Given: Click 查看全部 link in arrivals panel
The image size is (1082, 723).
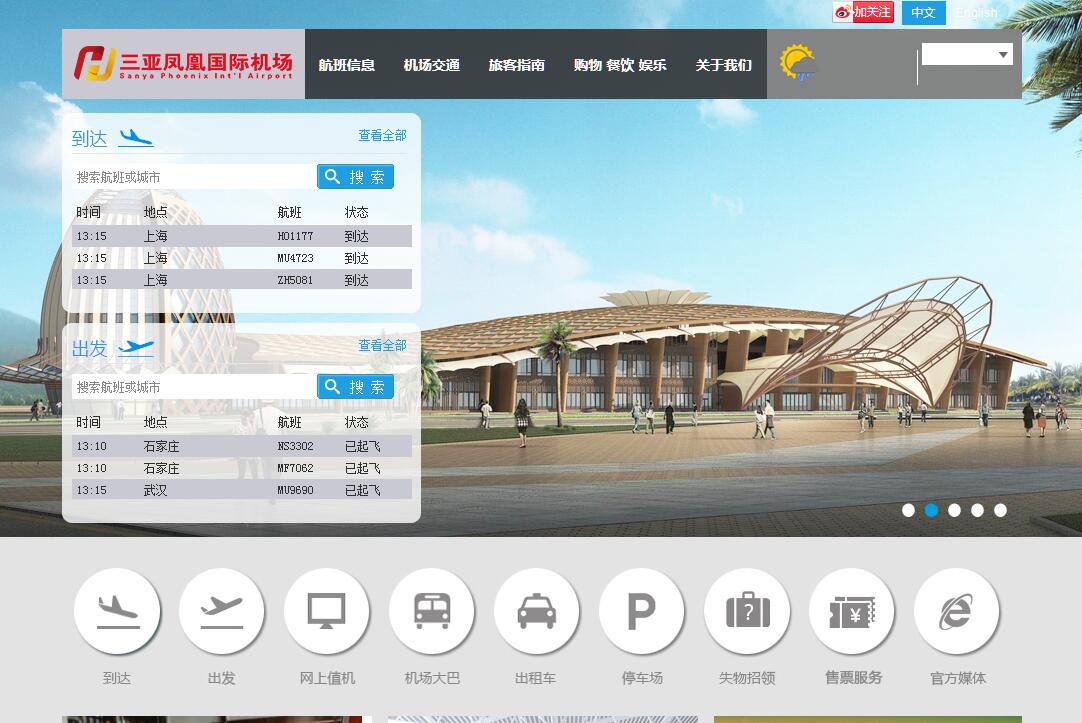Looking at the screenshot, I should 382,136.
